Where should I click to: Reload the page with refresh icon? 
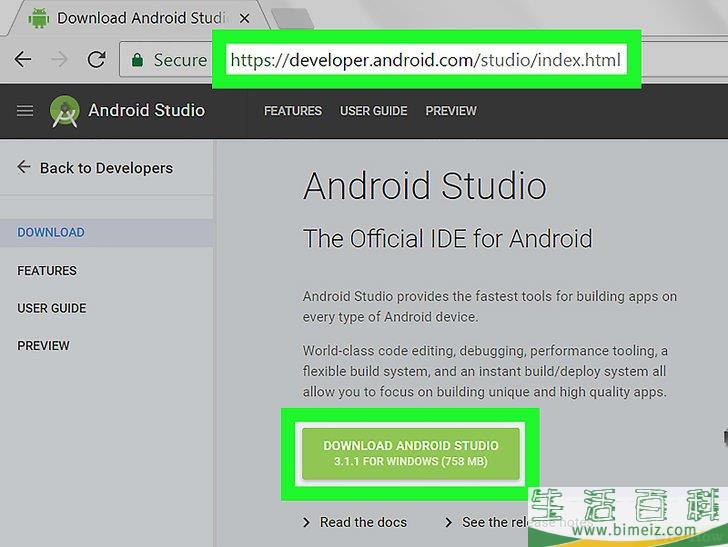pos(96,59)
